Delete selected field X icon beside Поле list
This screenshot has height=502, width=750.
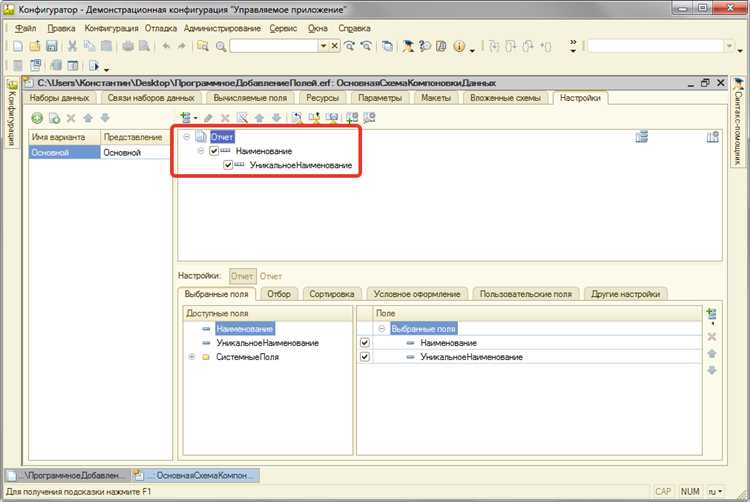coord(712,337)
